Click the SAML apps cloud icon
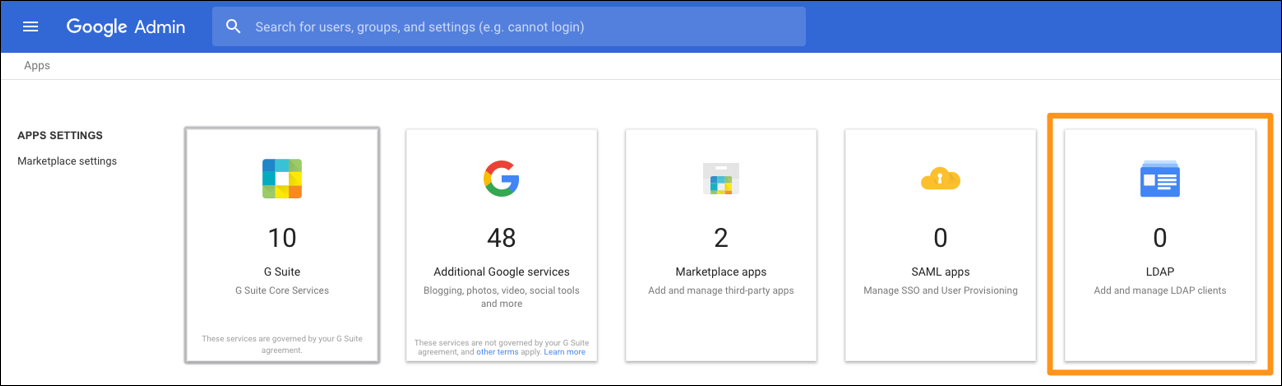The height and width of the screenshot is (386, 1282). (x=940, y=179)
